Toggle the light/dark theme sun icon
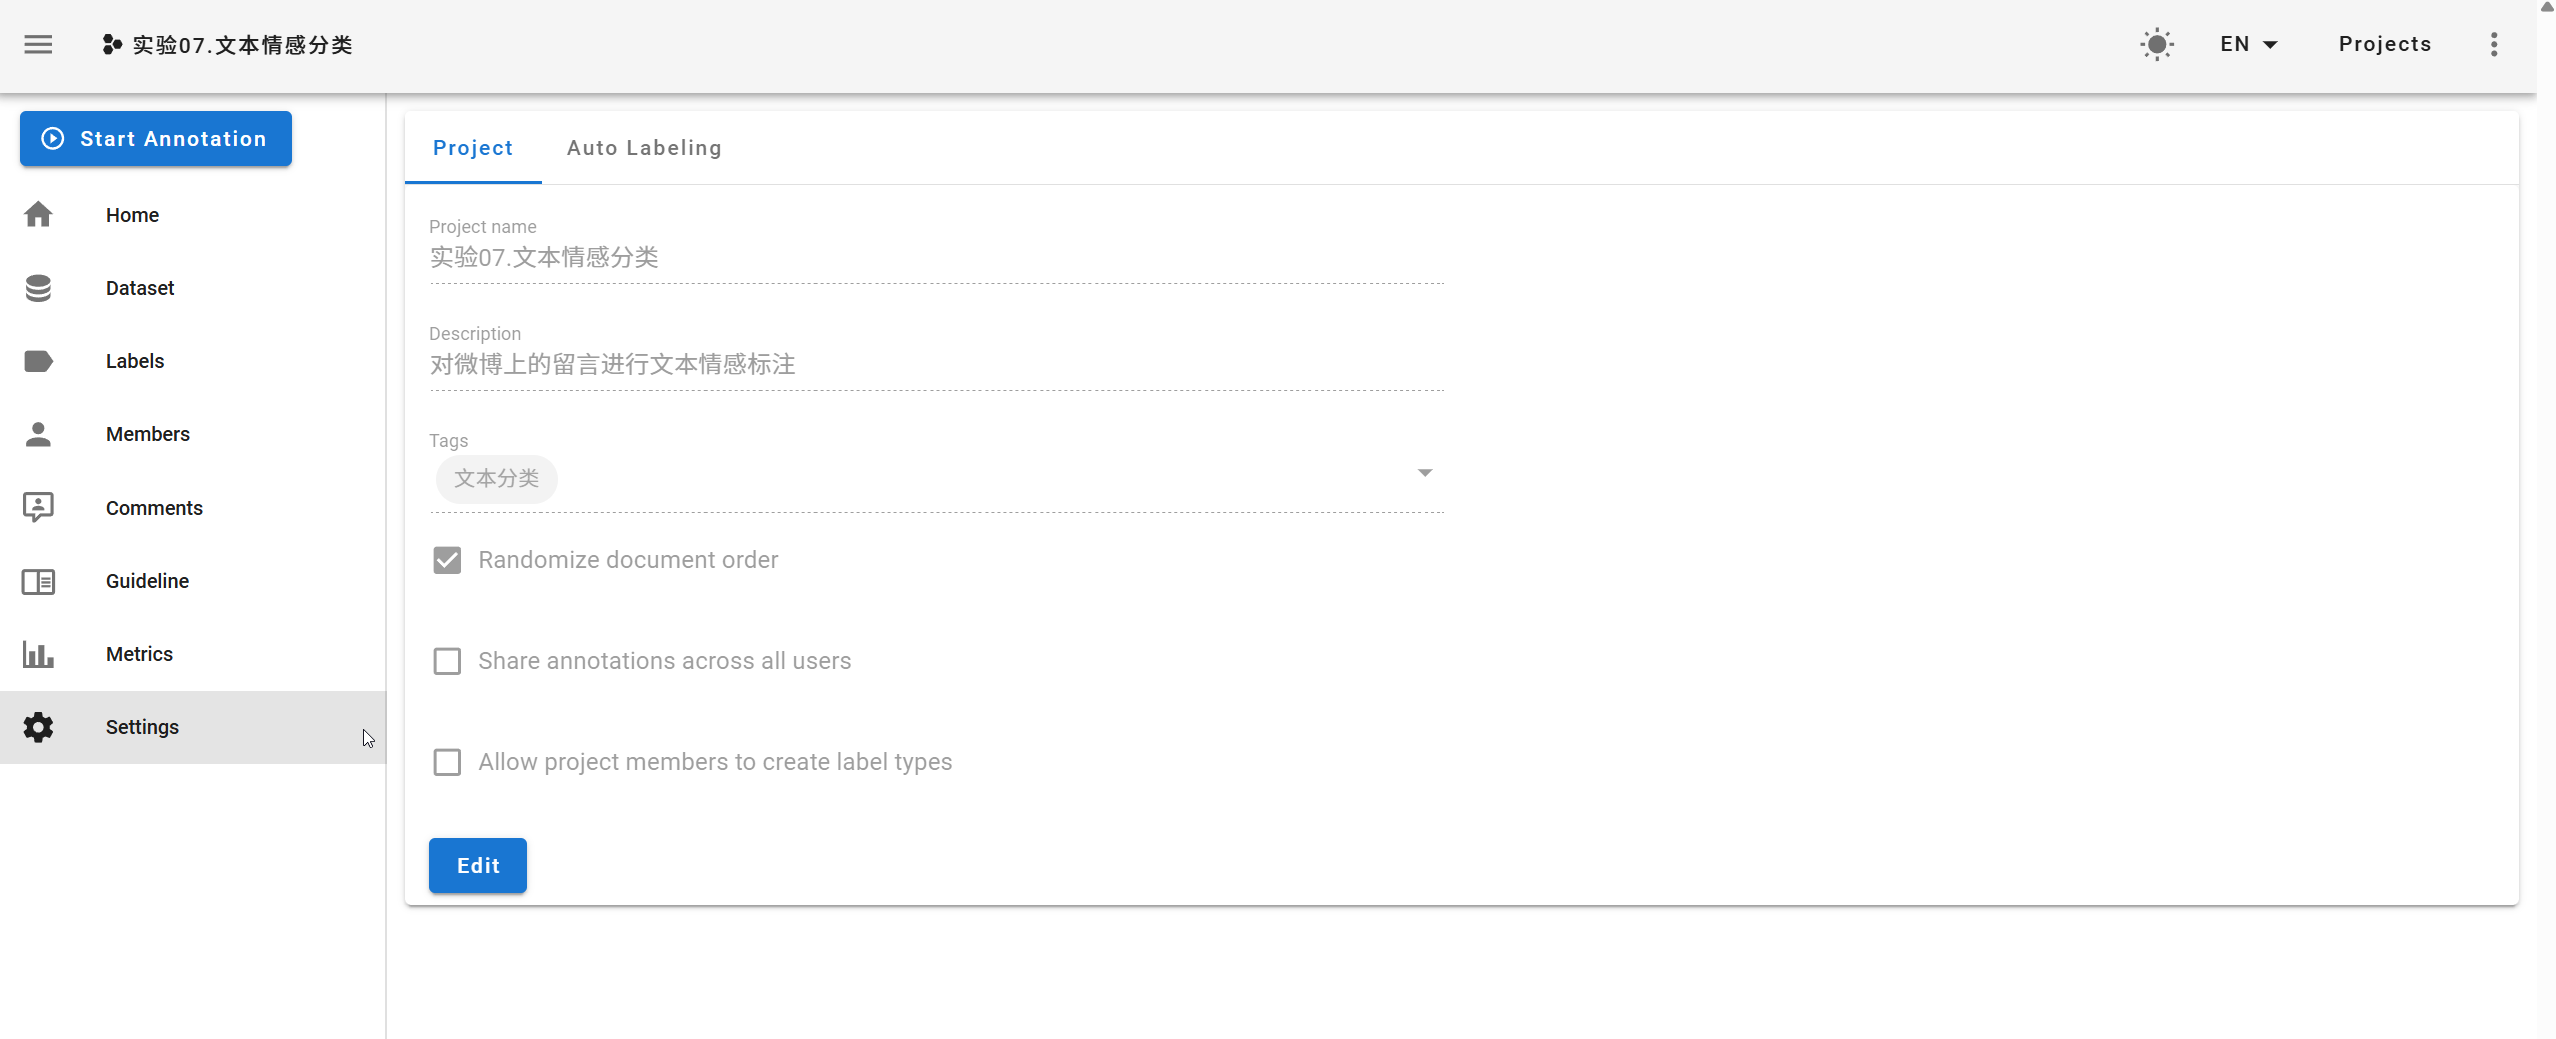This screenshot has width=2556, height=1039. [2157, 45]
